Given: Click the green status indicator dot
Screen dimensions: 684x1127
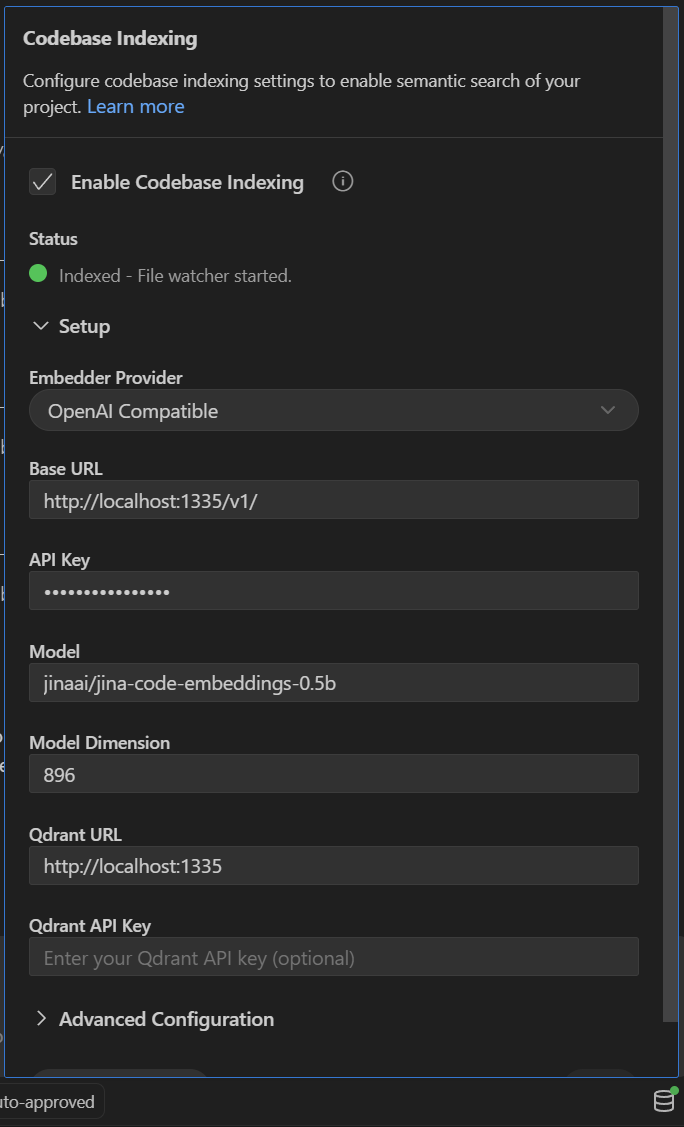Looking at the screenshot, I should point(38,273).
